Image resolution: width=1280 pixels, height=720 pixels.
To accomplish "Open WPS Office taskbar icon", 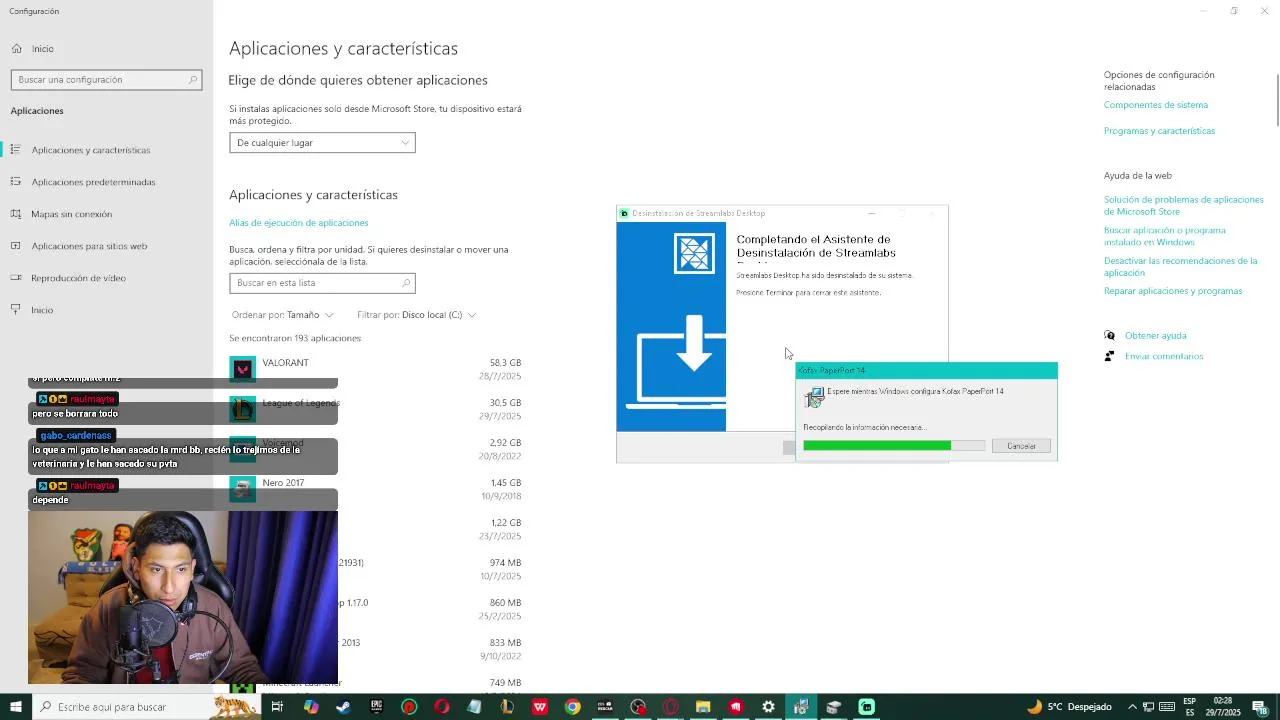I will tap(540, 707).
